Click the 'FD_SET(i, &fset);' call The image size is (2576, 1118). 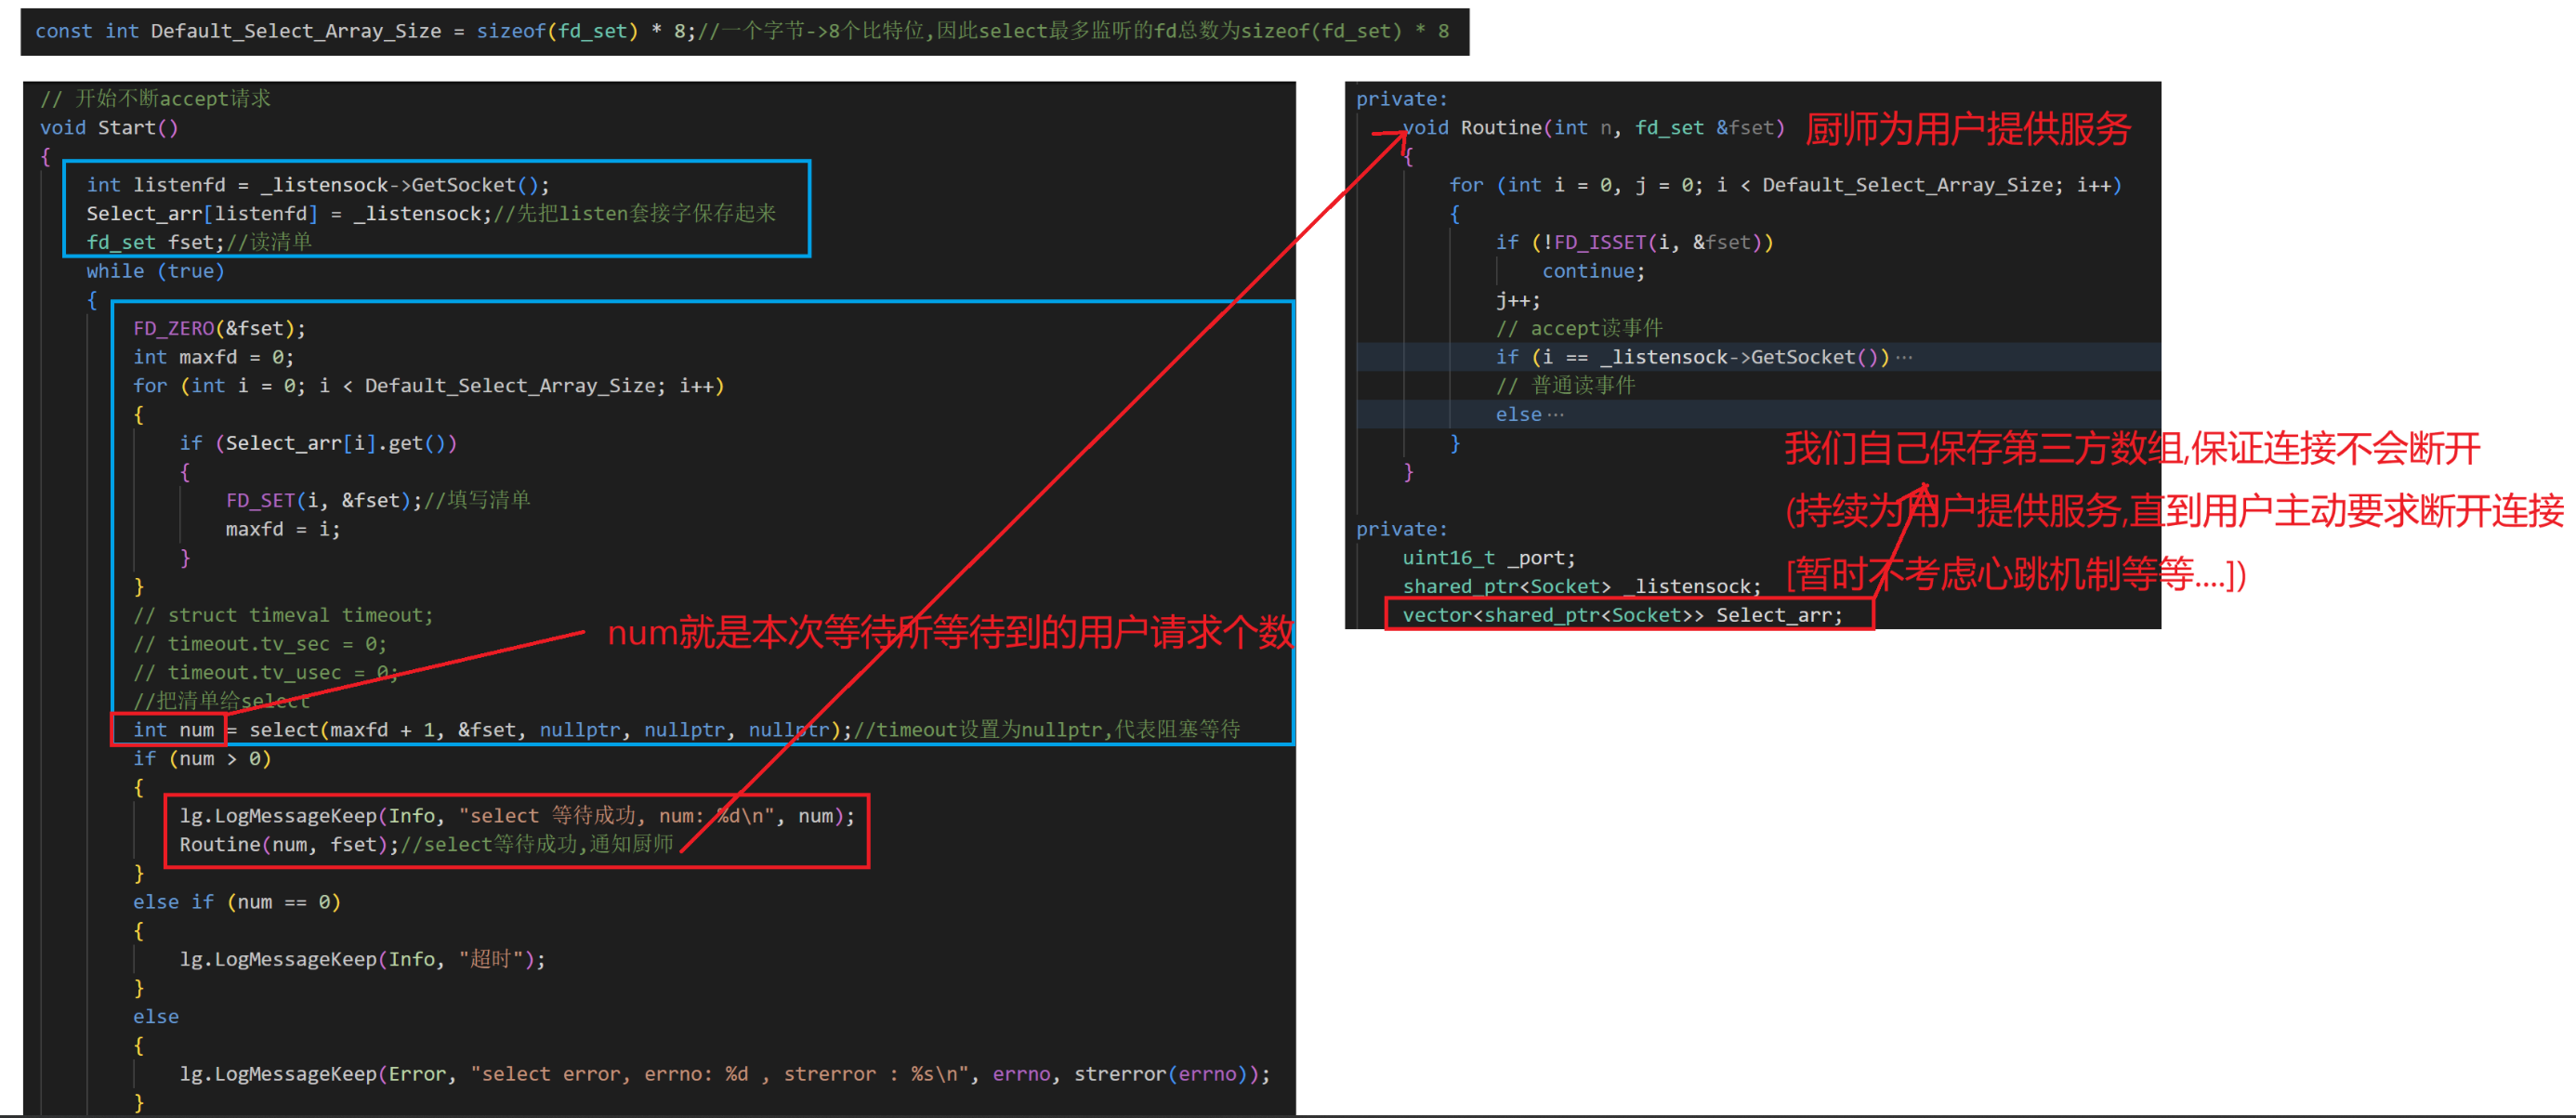[324, 500]
